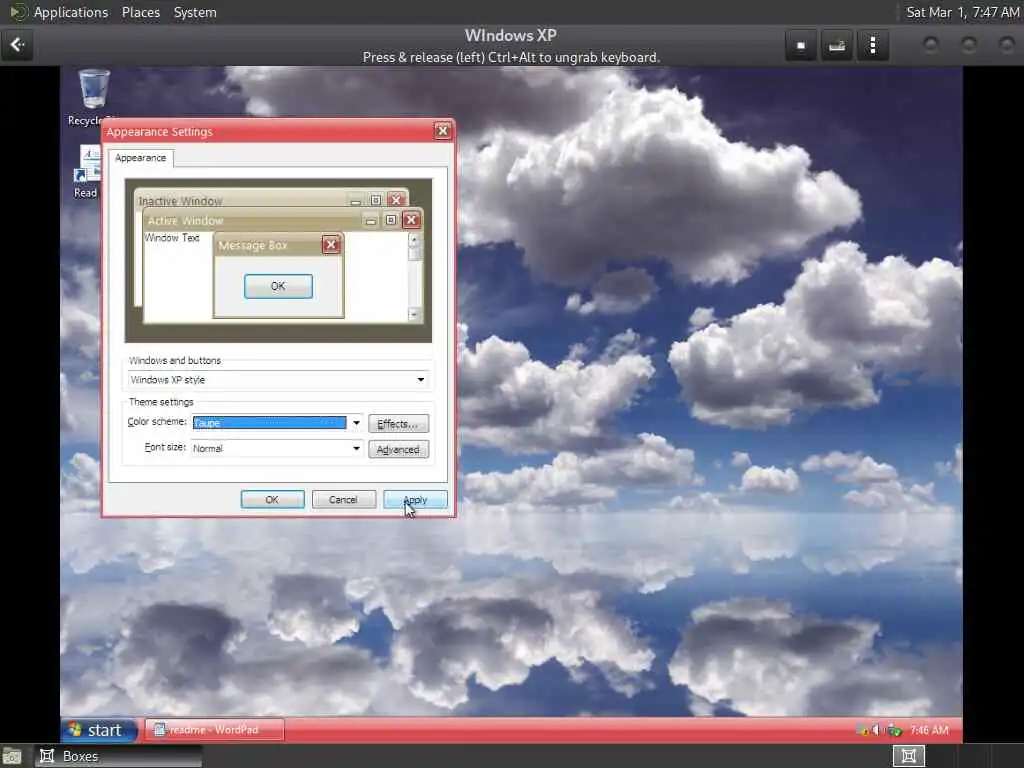Click the preview window scrollbar up arrow
The image size is (1024, 768).
(414, 239)
